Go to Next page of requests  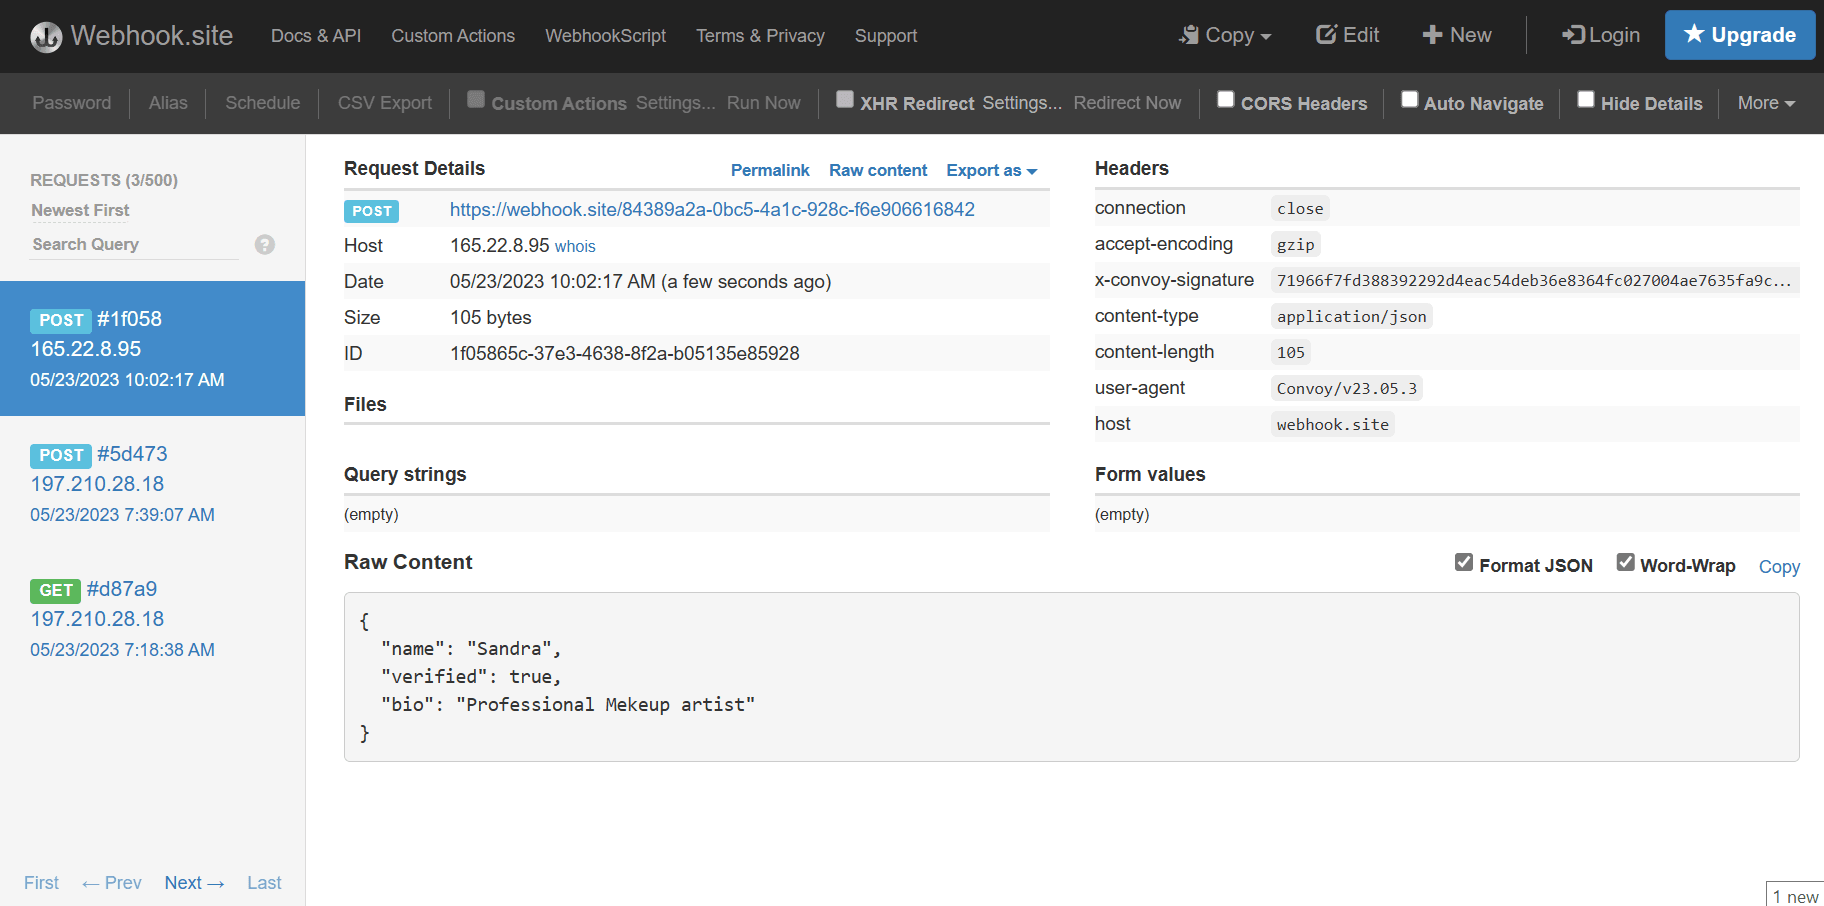[194, 882]
